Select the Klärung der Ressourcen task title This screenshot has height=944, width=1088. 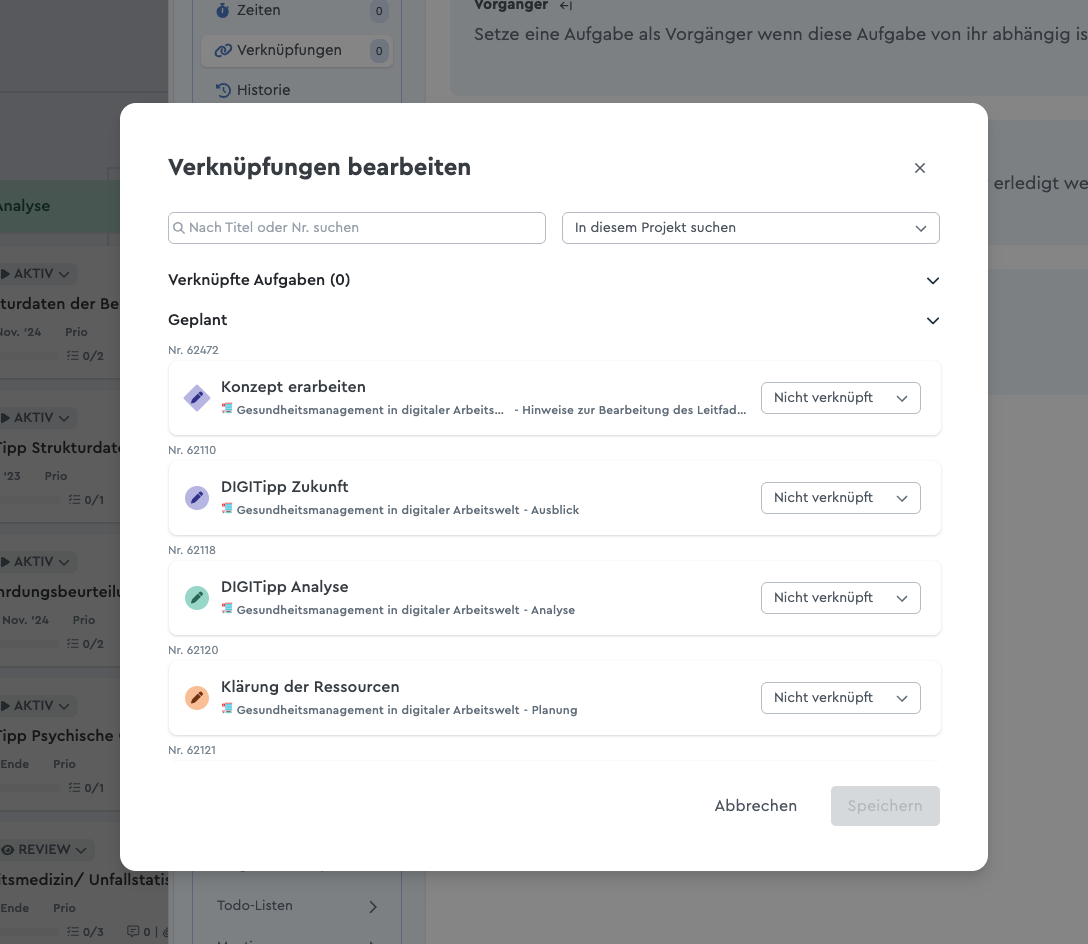click(310, 687)
